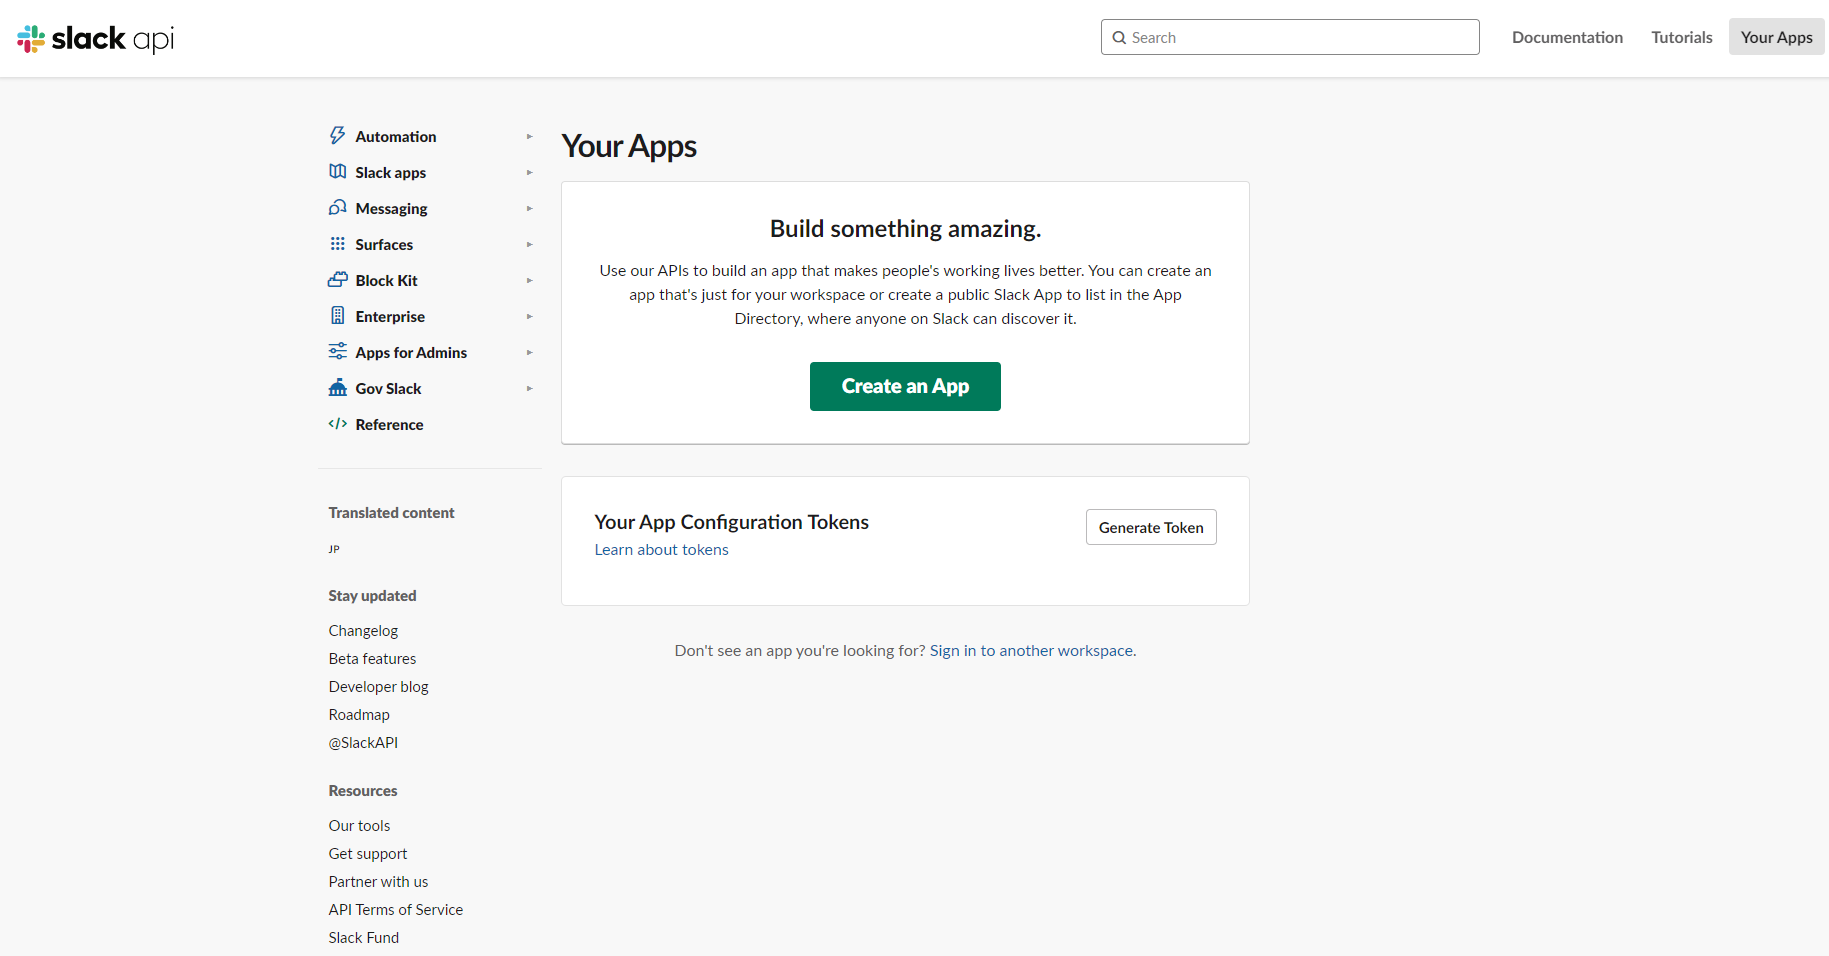The height and width of the screenshot is (956, 1829).
Task: Open the Tutorials top menu
Action: [1682, 37]
